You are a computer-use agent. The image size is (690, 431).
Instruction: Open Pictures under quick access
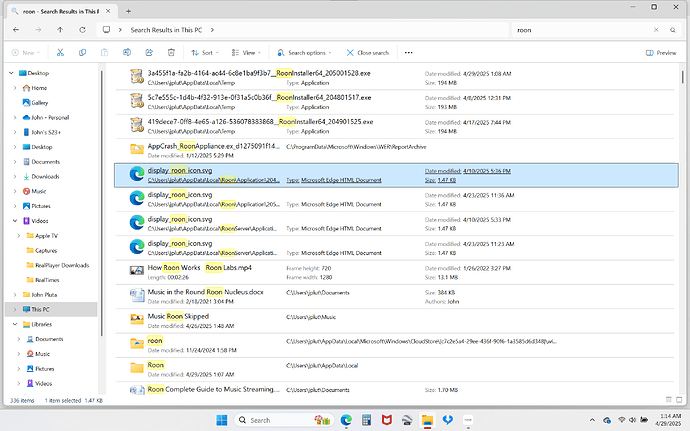37,206
